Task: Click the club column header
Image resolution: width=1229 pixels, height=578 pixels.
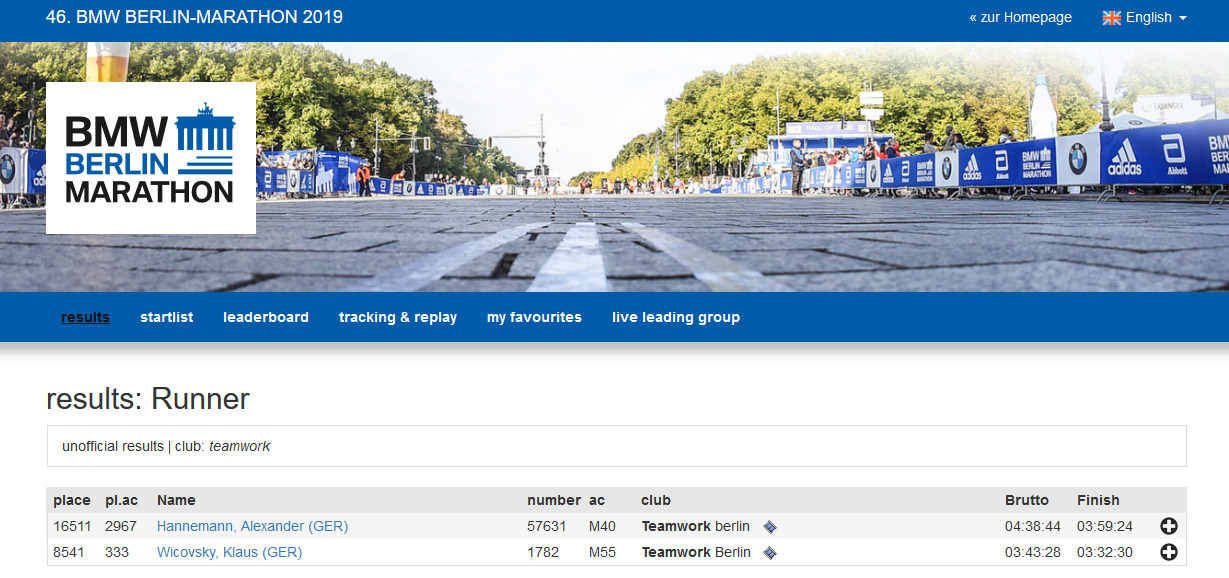Action: (x=656, y=500)
